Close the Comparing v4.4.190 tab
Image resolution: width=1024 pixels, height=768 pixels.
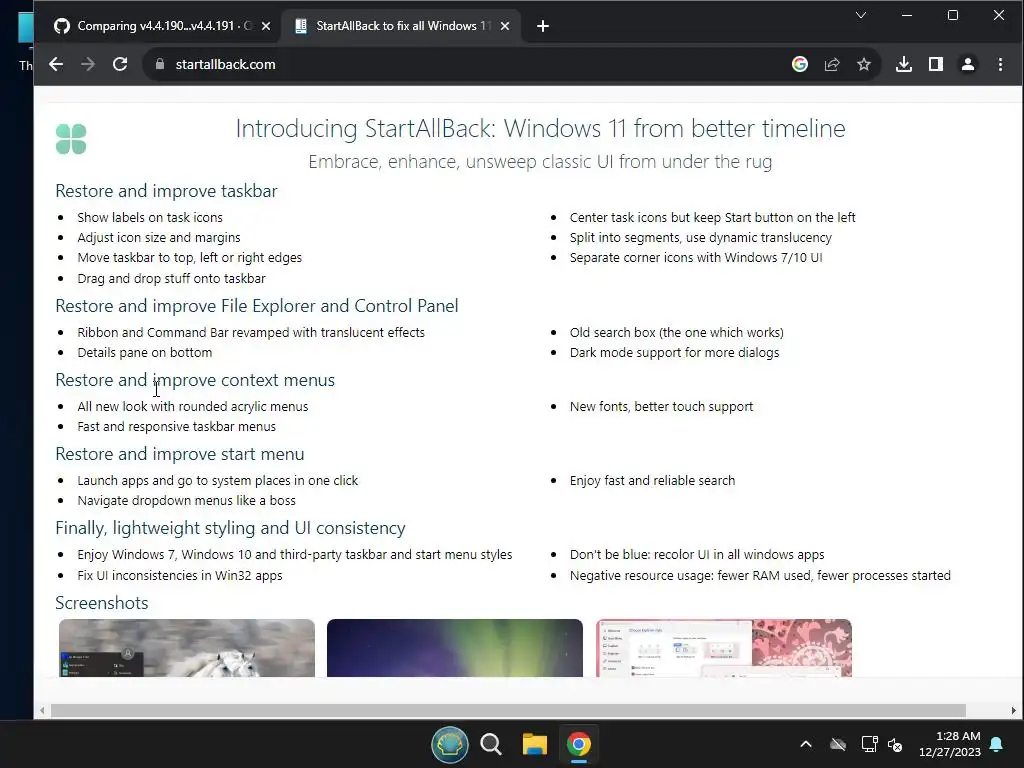266,26
